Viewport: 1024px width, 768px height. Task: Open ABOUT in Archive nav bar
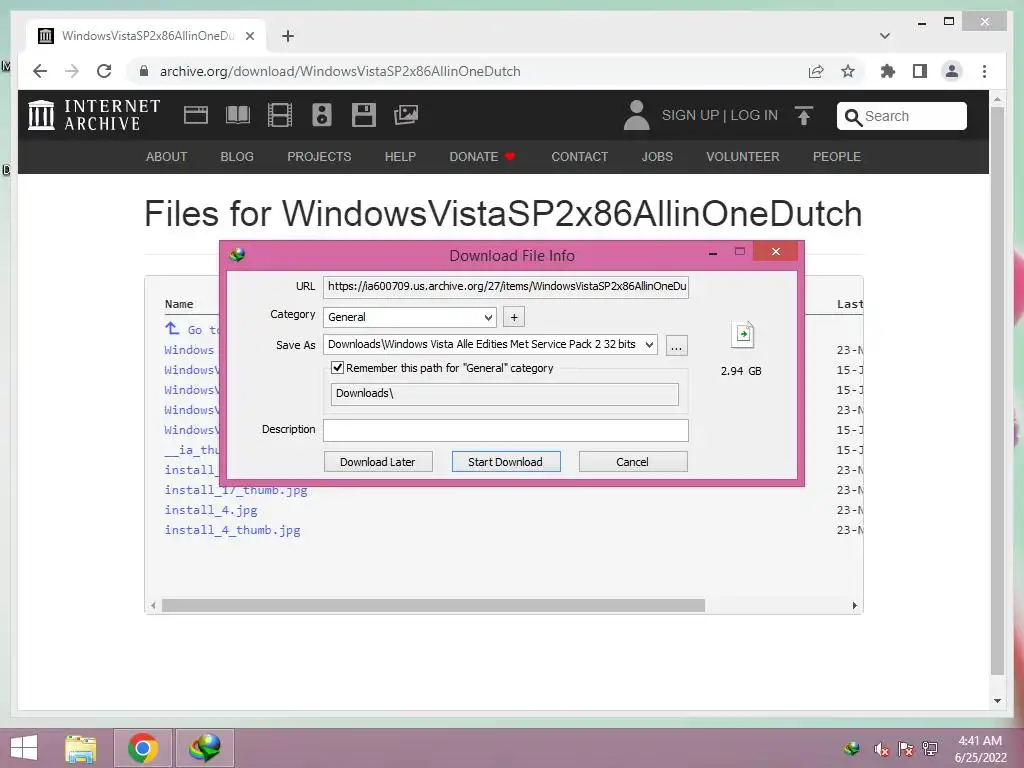pos(167,157)
